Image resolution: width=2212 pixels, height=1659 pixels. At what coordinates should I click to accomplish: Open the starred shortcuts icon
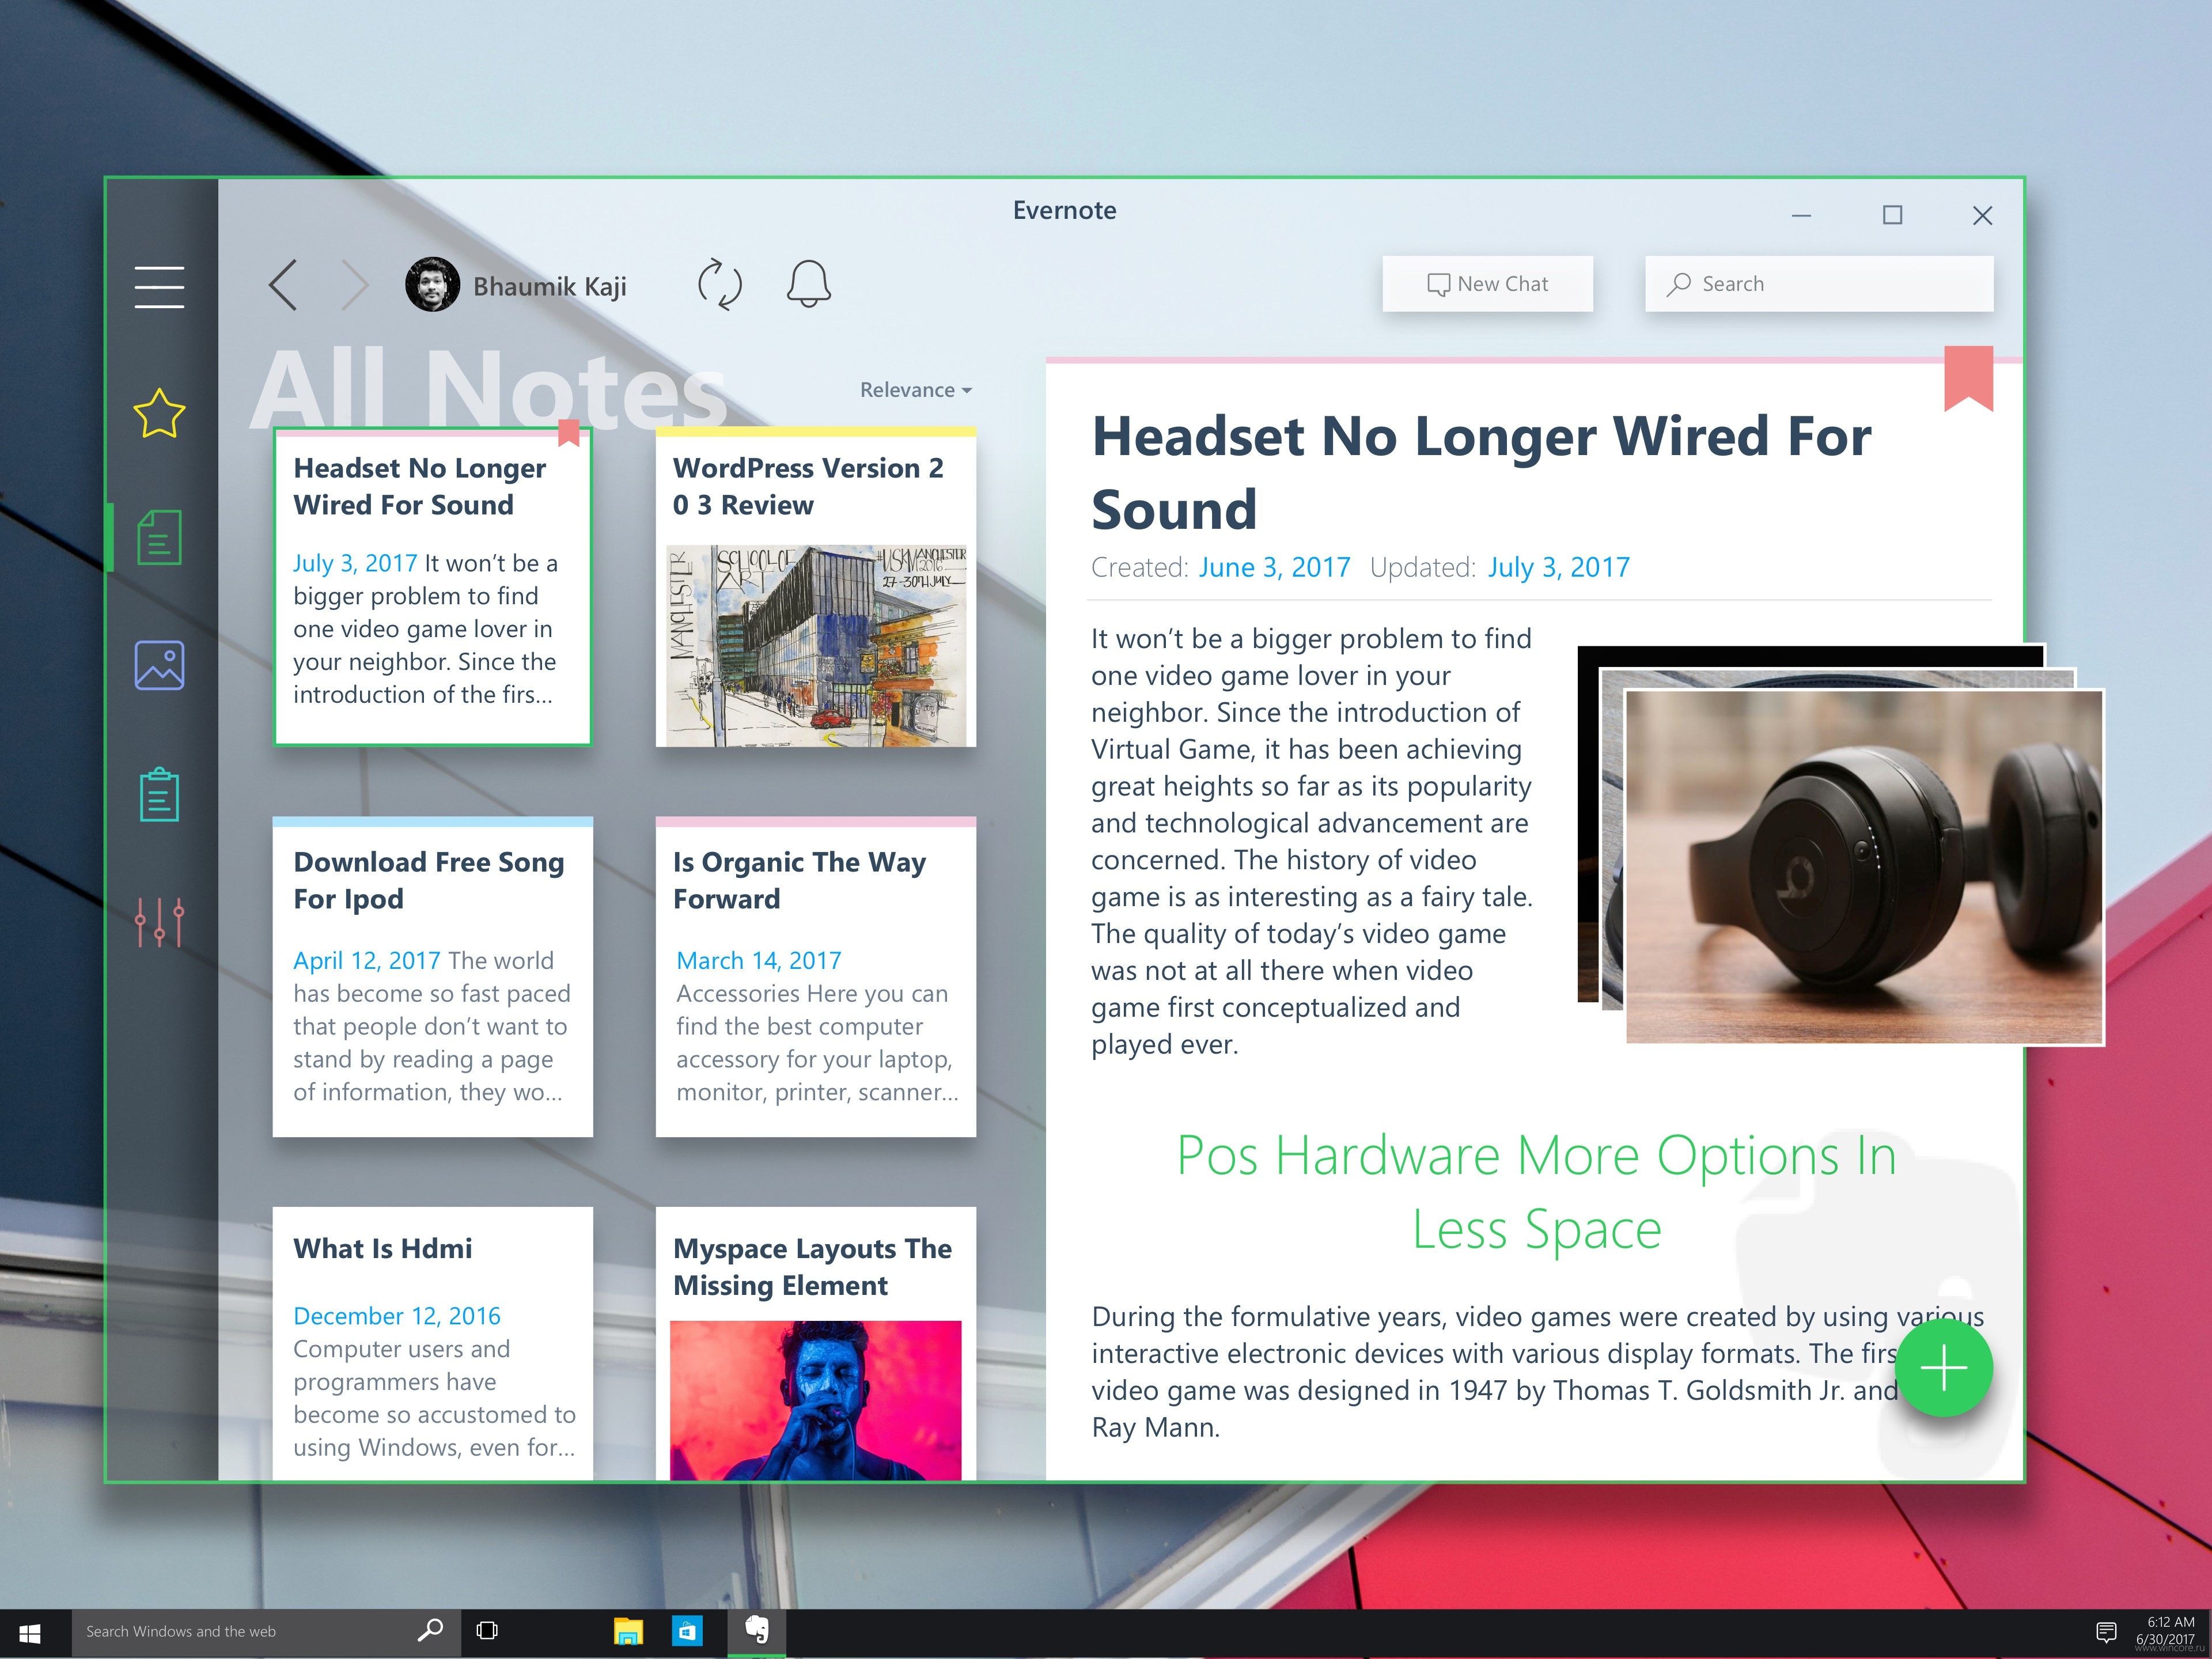coord(159,413)
